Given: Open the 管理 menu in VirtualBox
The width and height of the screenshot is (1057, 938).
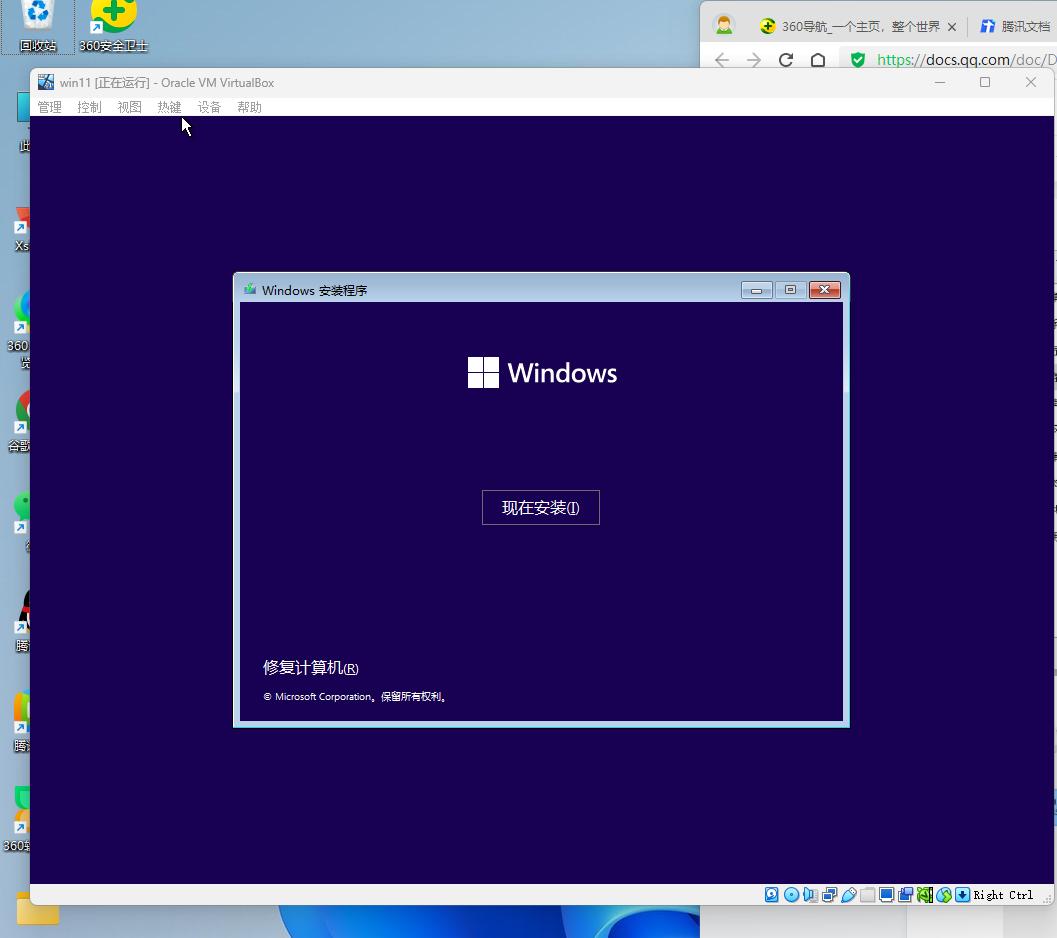Looking at the screenshot, I should pyautogui.click(x=49, y=107).
